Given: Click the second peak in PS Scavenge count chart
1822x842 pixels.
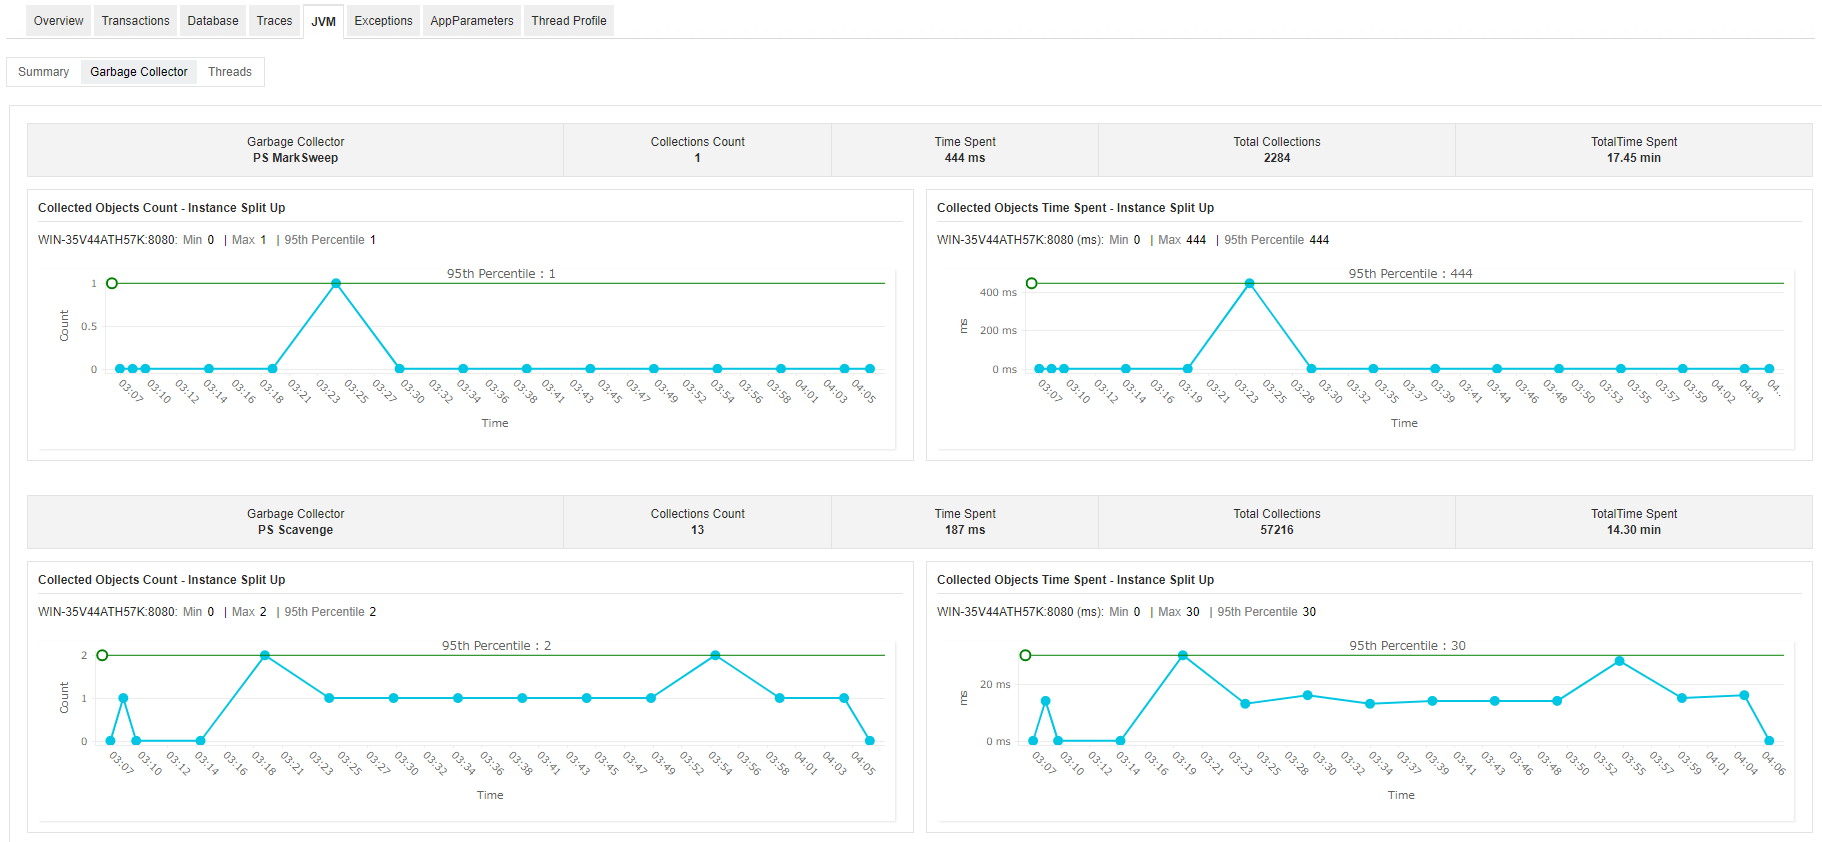Looking at the screenshot, I should (715, 656).
